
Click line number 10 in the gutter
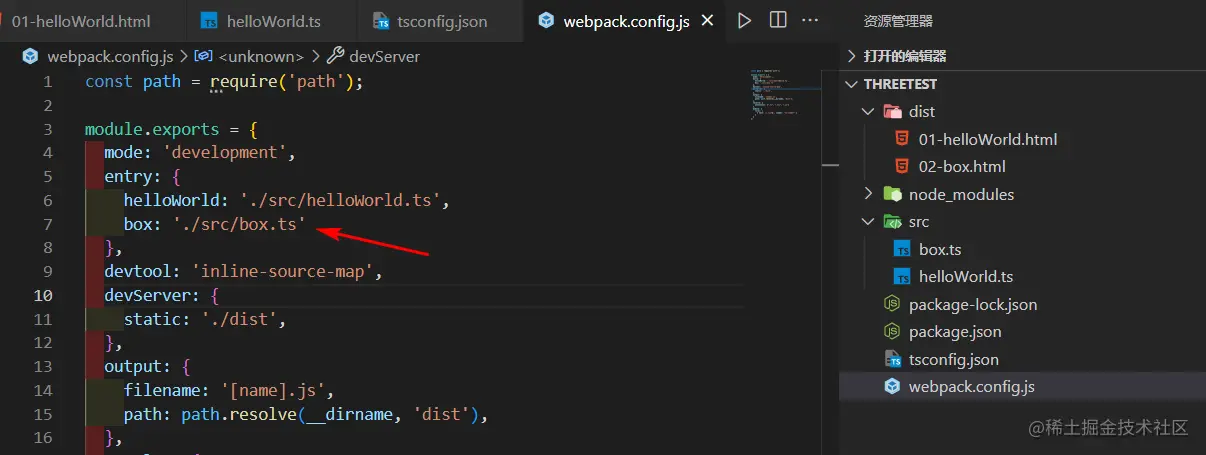[x=43, y=295]
